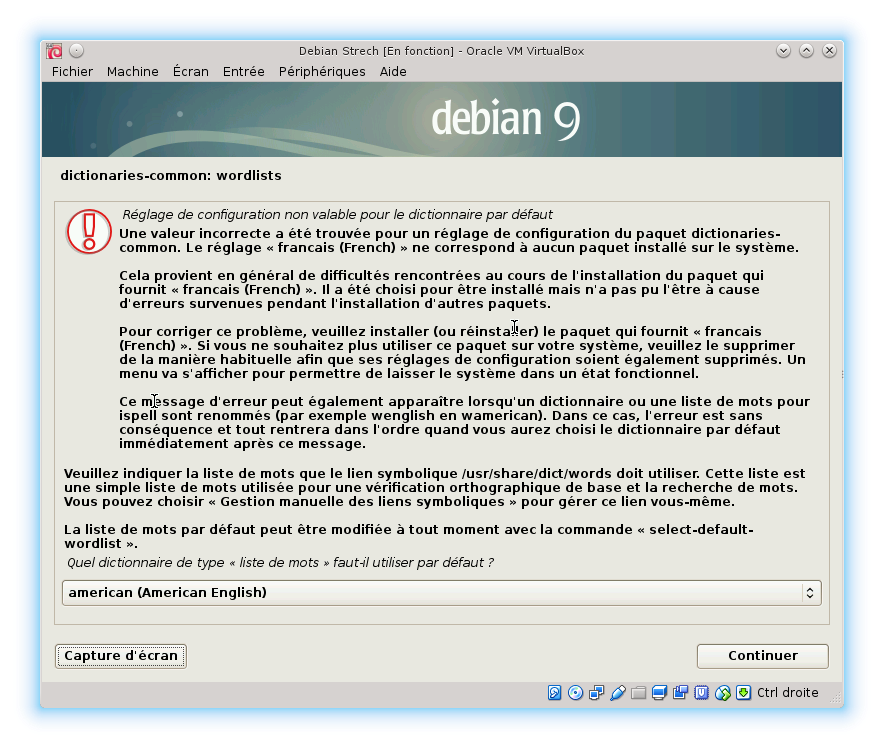Click the keyboard capture green arrow icon
Image resolution: width=884 pixels, height=748 pixels.
(744, 693)
